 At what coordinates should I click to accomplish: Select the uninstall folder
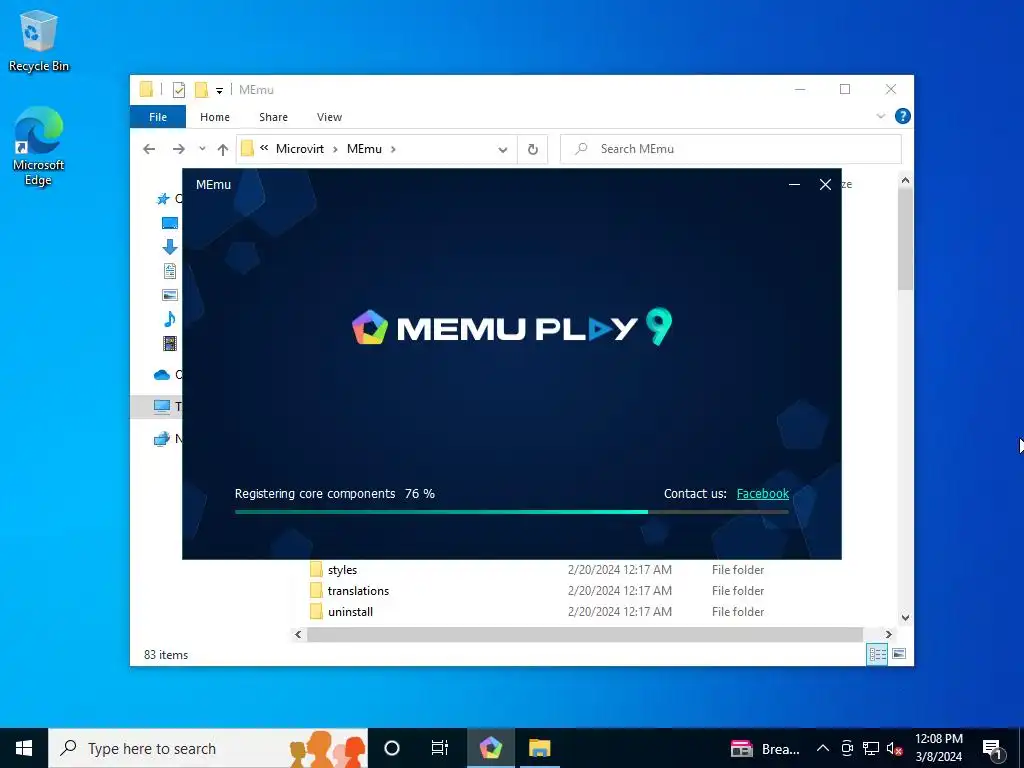pyautogui.click(x=351, y=612)
